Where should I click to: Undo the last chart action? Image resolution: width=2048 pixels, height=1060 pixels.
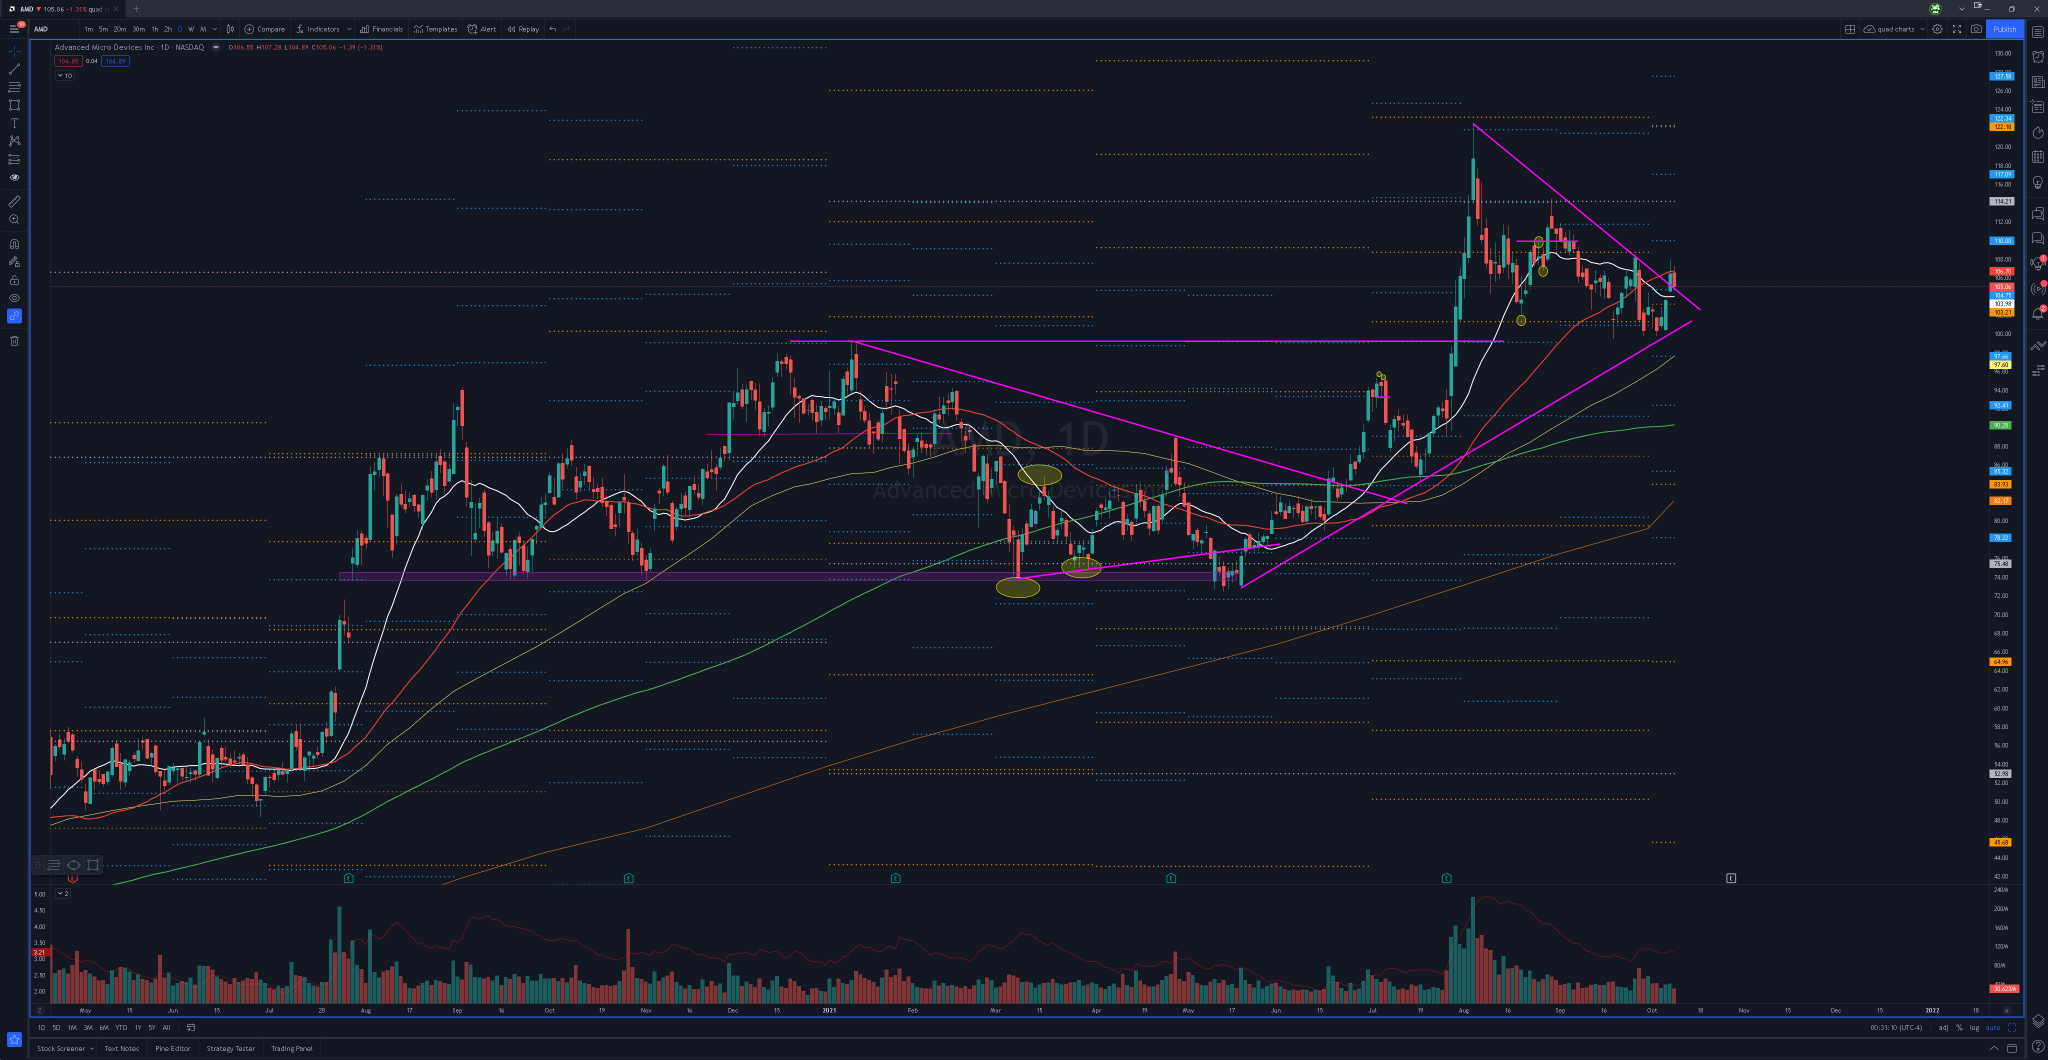click(x=553, y=29)
